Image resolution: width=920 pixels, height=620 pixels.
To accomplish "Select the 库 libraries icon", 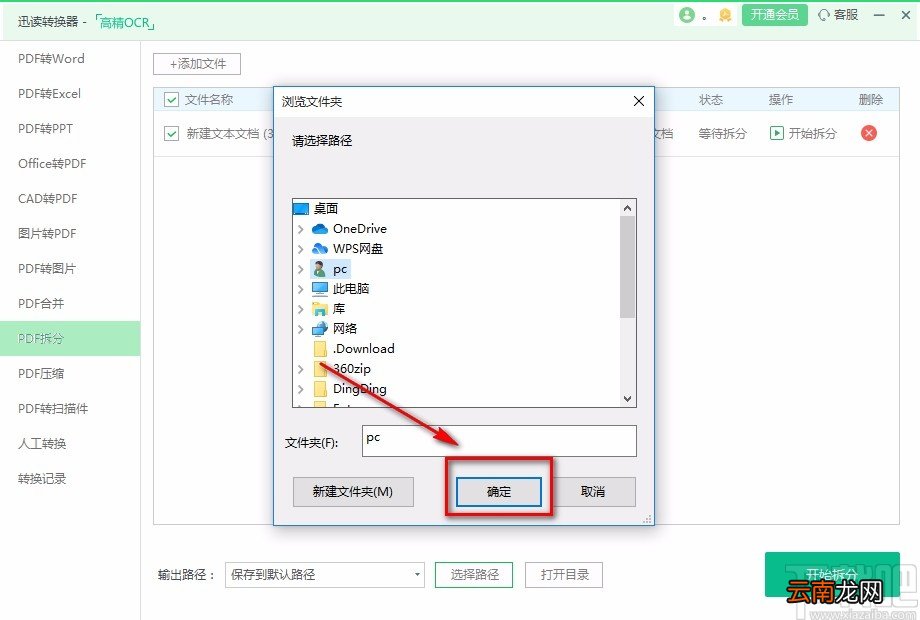I will [x=320, y=309].
